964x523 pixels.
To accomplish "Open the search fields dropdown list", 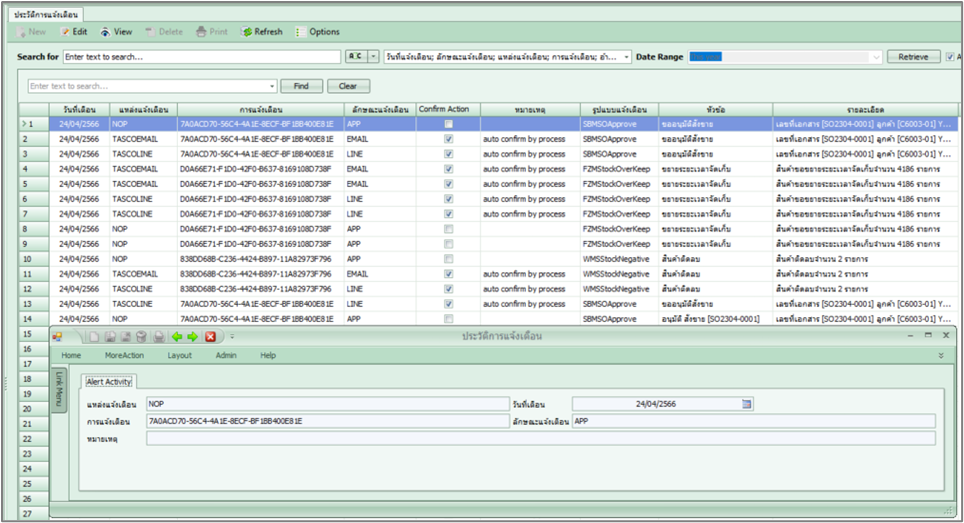I will click(x=626, y=57).
